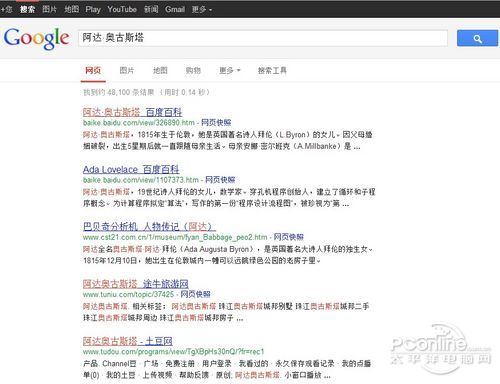
Task: Open result 阿达奥古斯塔 - 土豆网
Action: (x=128, y=341)
